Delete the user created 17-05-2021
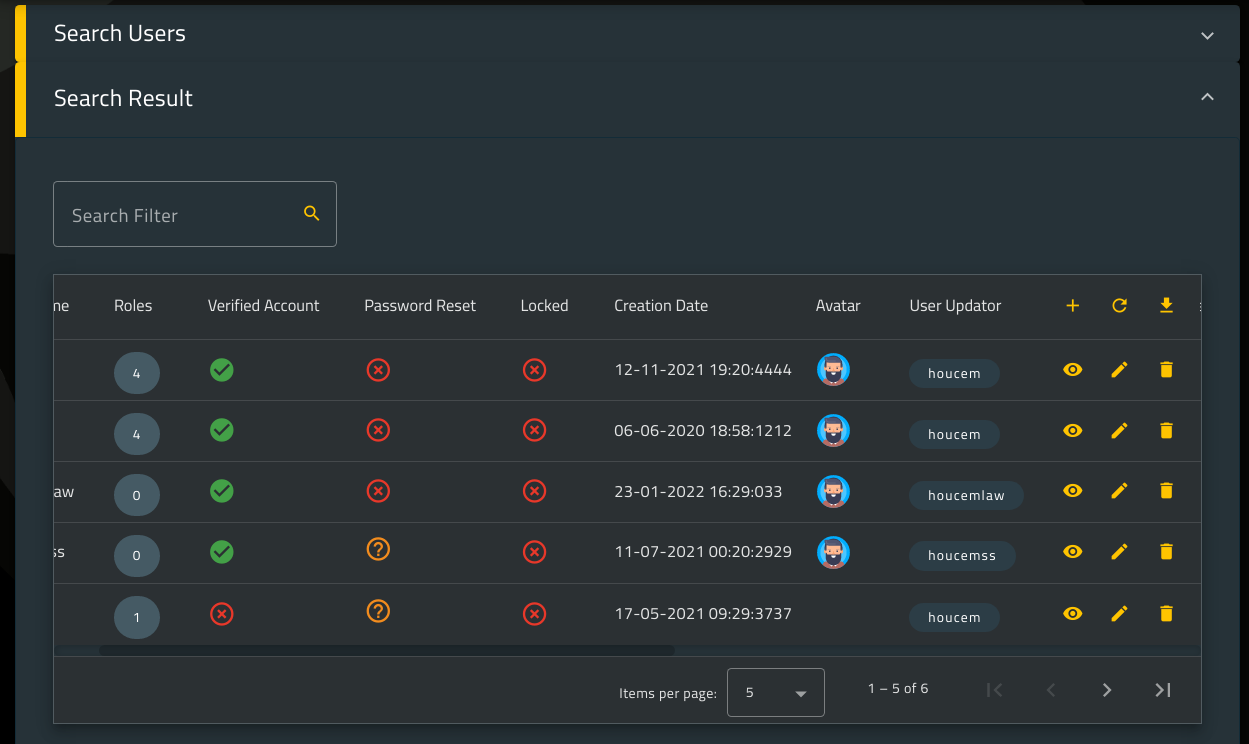Screen dimensions: 1249x744 (1166, 614)
